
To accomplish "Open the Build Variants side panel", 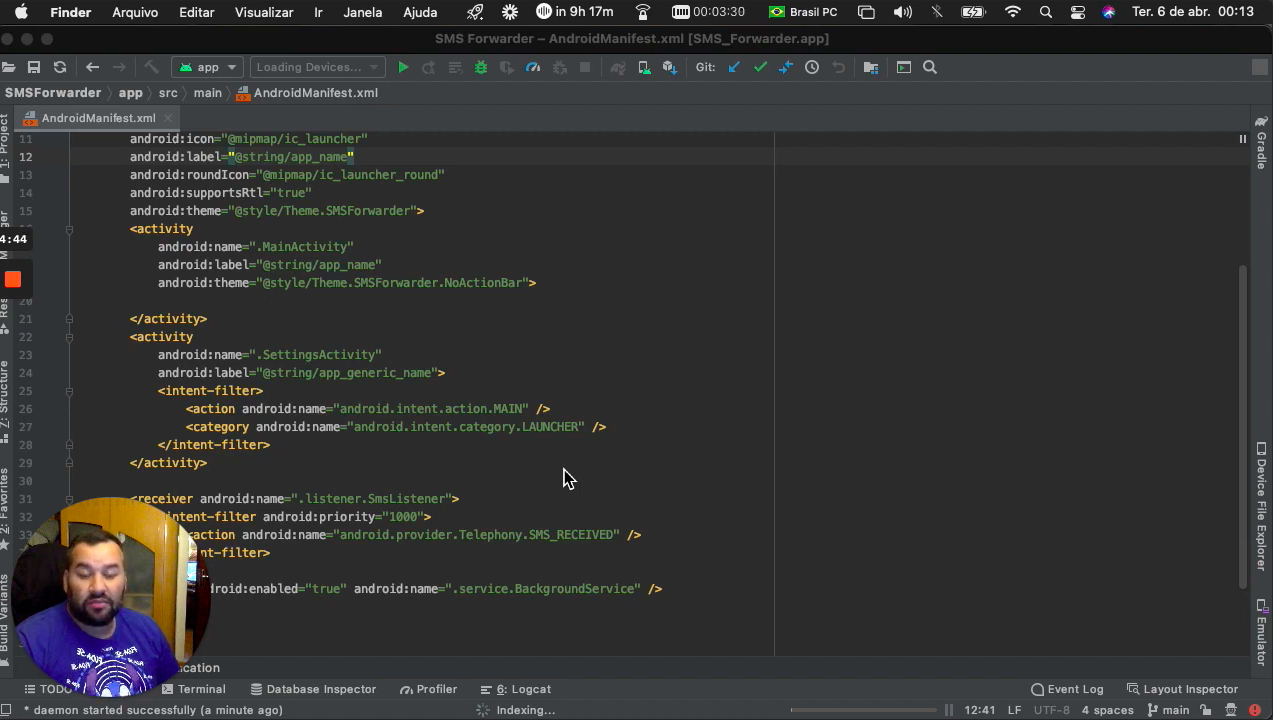I will pos(5,620).
